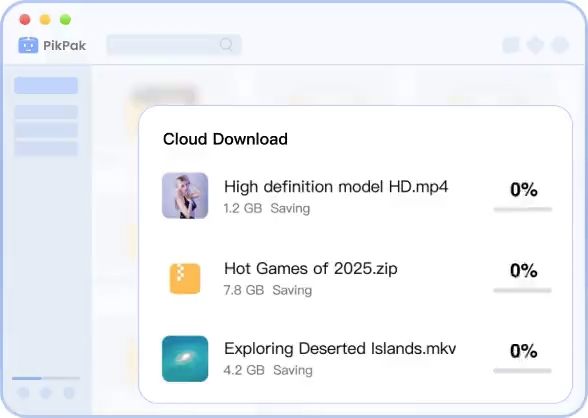Open the model video thumbnail
The width and height of the screenshot is (588, 418).
pos(185,195)
